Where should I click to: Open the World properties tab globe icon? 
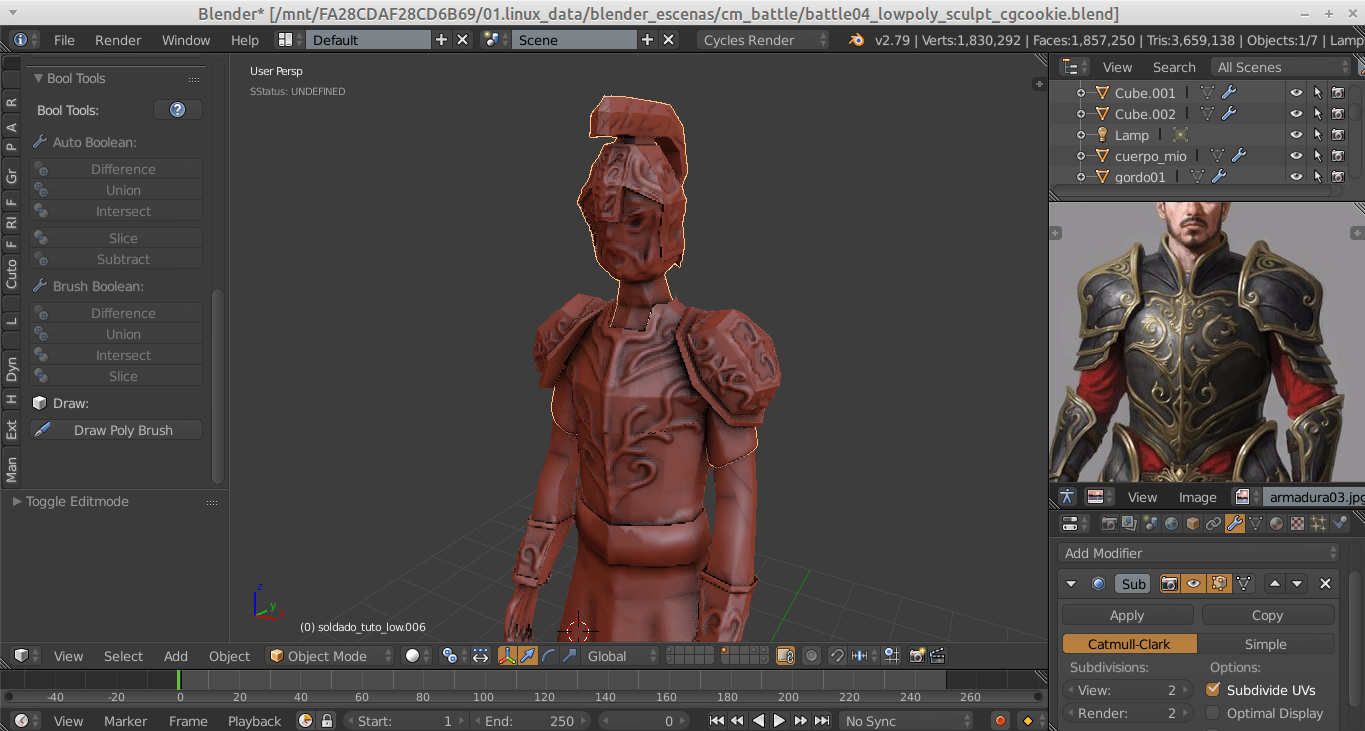(x=1171, y=523)
